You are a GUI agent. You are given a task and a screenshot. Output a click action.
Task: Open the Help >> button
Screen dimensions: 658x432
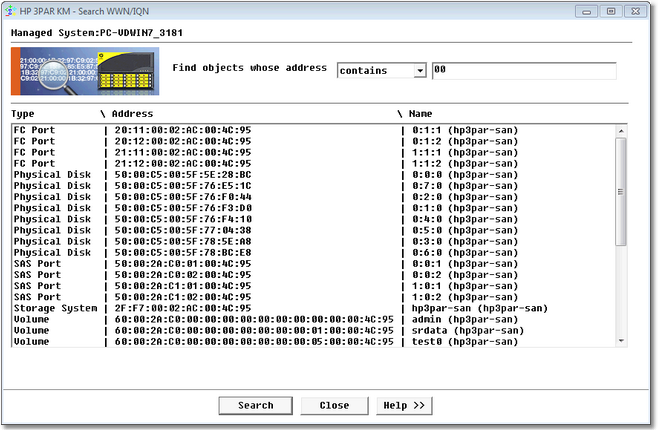click(x=404, y=406)
